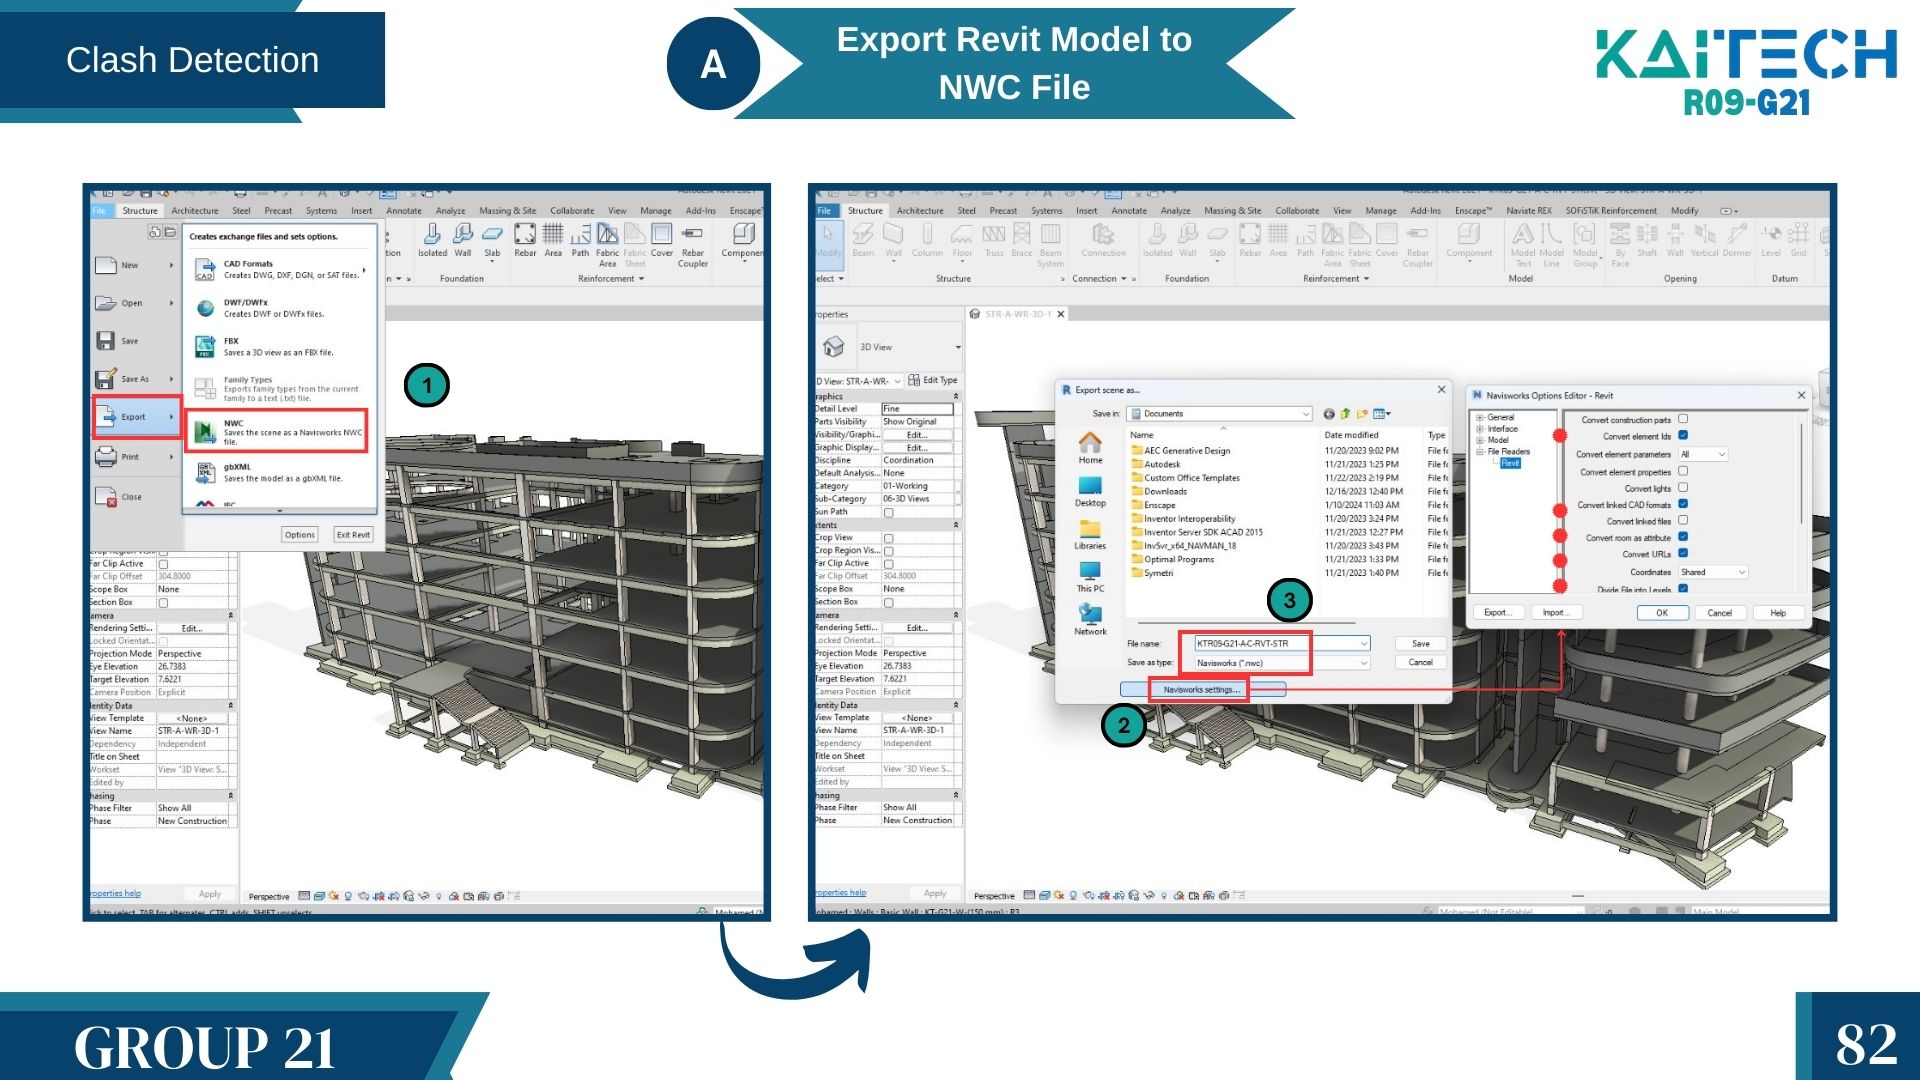Select NWC export option in file menu

(x=277, y=432)
